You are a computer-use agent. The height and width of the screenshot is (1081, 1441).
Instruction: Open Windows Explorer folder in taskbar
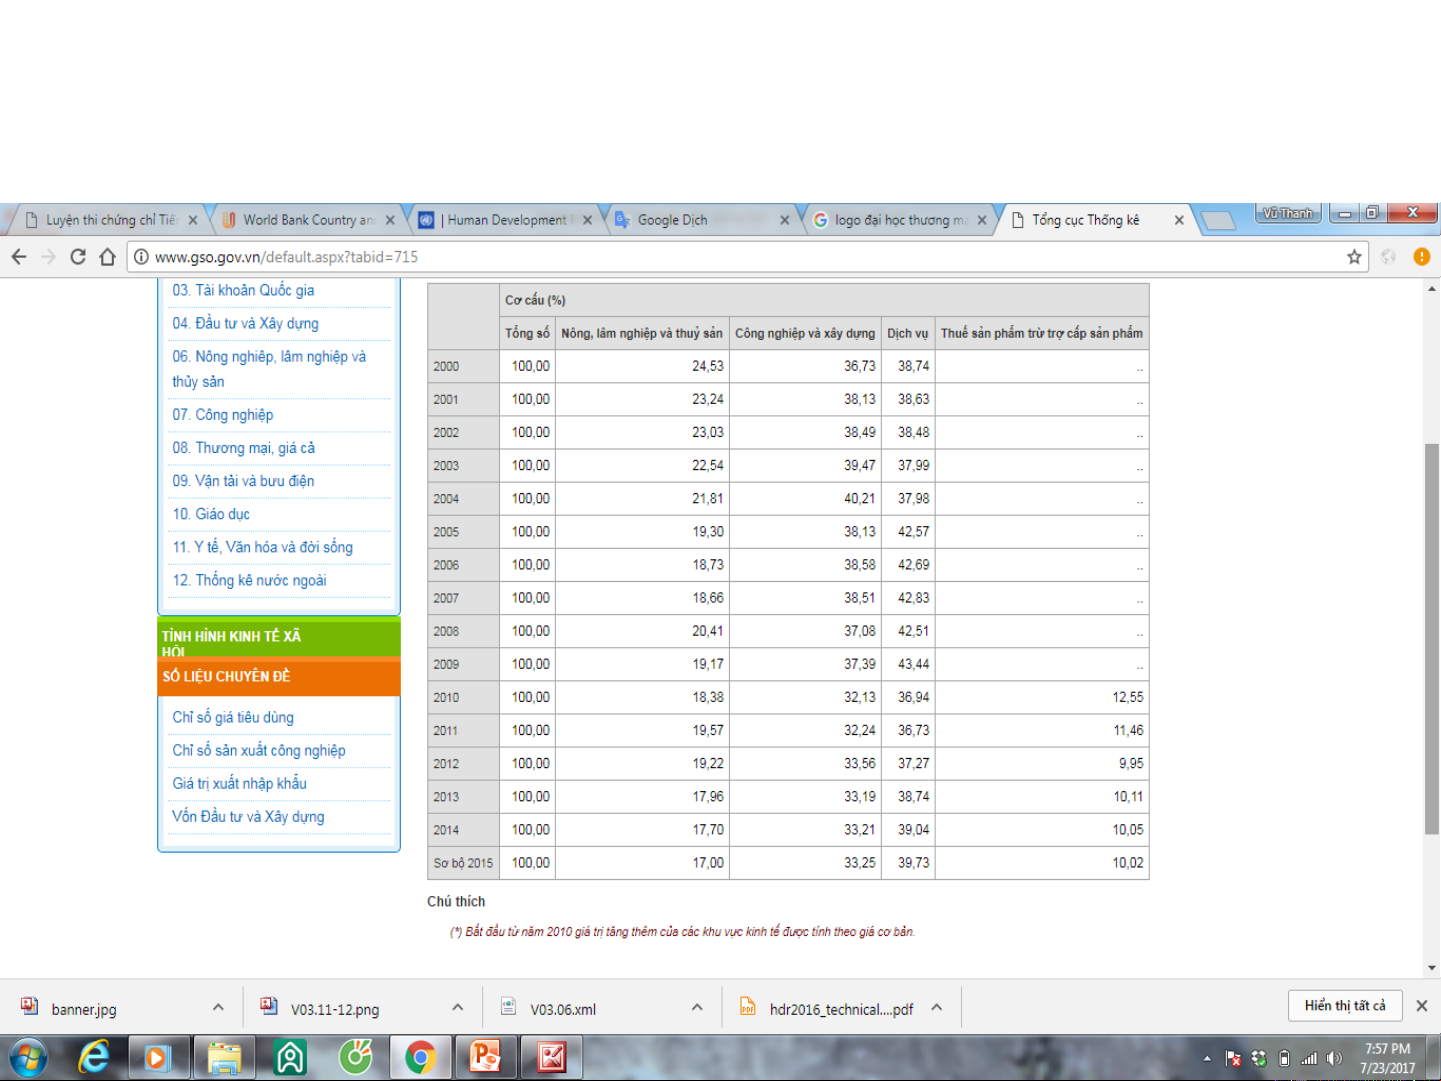224,1057
